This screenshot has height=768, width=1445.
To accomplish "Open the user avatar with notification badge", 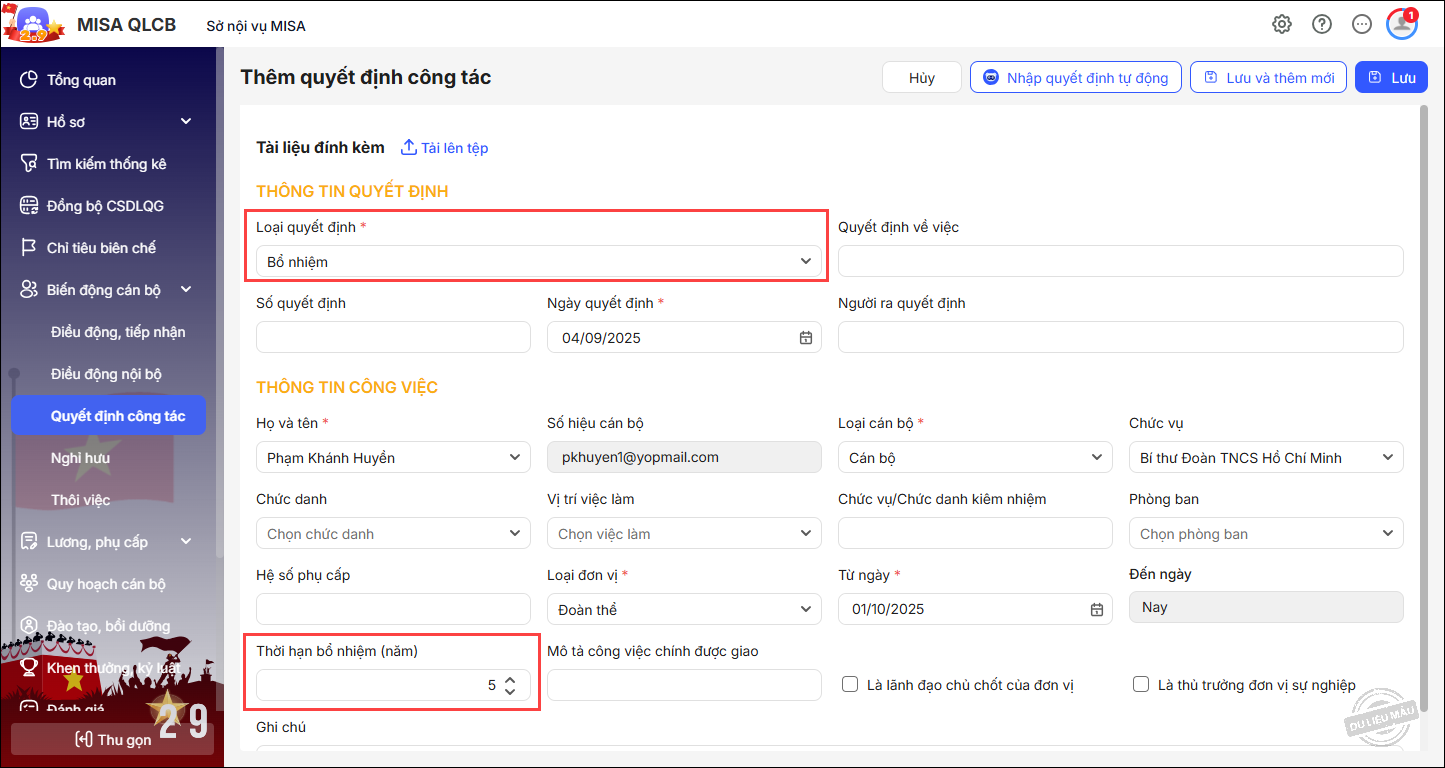I will click(x=1401, y=25).
